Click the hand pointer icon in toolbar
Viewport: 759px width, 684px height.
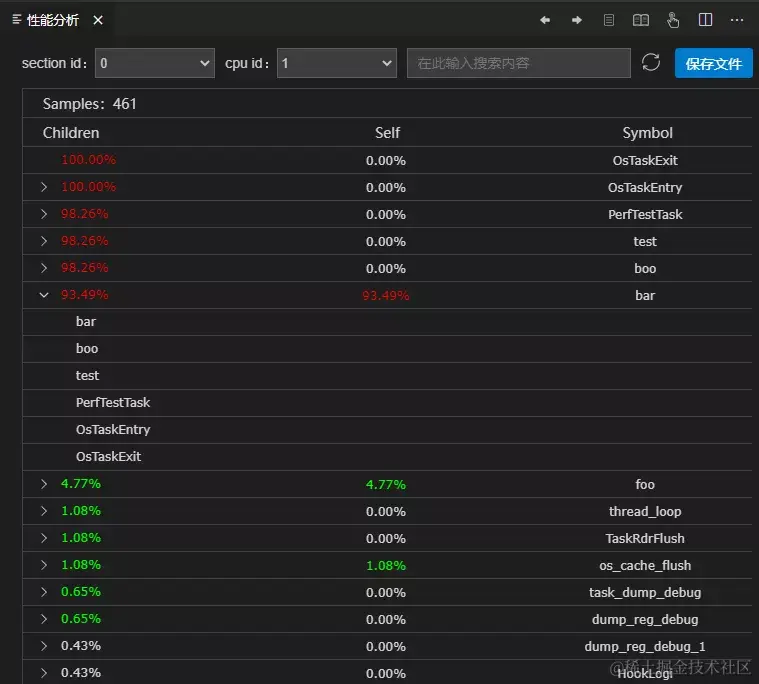673,20
